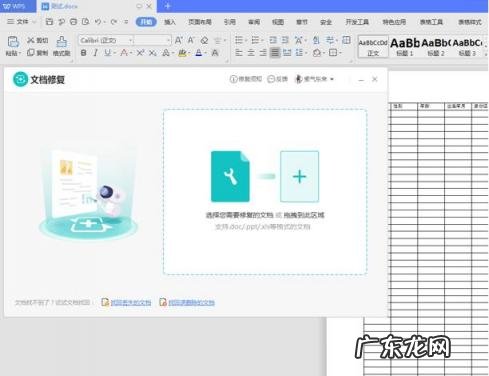Apply the 正文 style thumbnail
Image resolution: width=489 pixels, height=376 pixels.
373,46
